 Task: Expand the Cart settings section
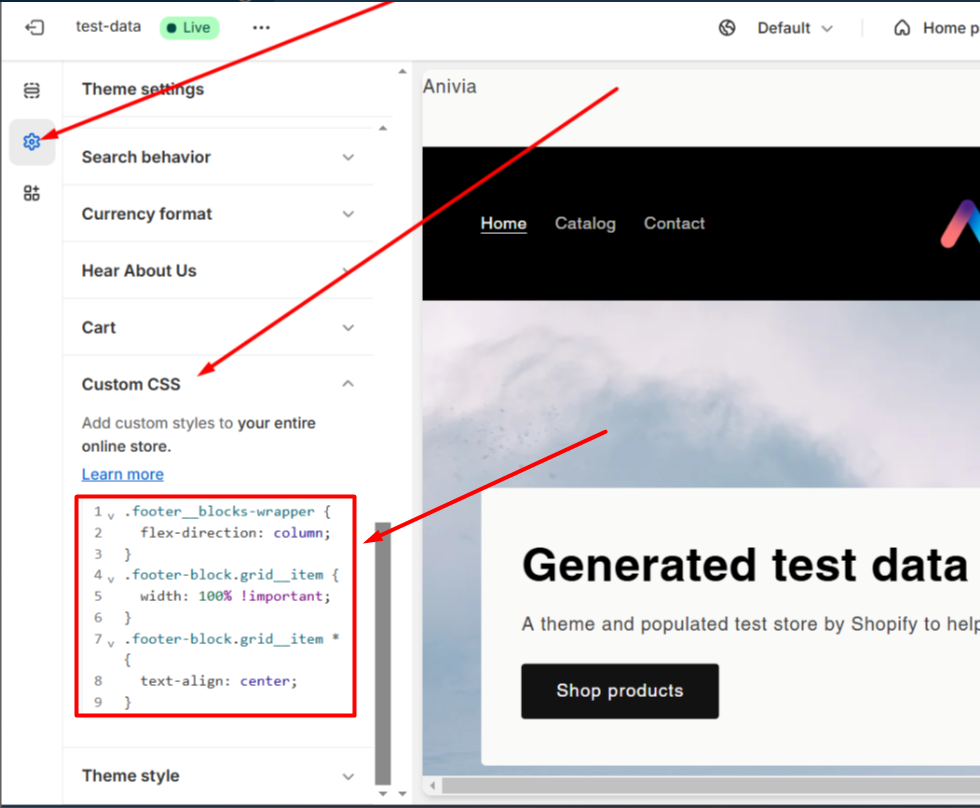(218, 327)
